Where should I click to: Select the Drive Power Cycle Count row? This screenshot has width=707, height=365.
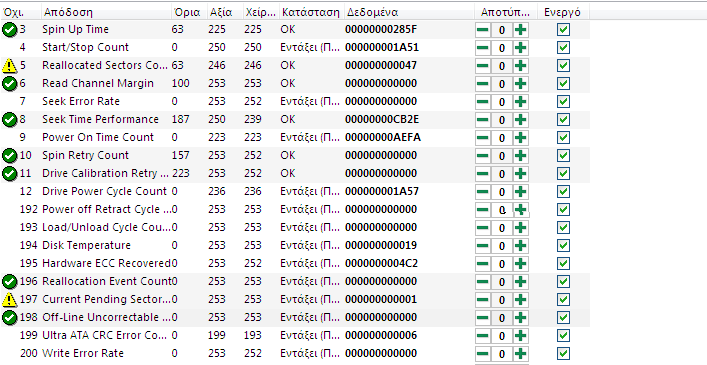(295, 192)
